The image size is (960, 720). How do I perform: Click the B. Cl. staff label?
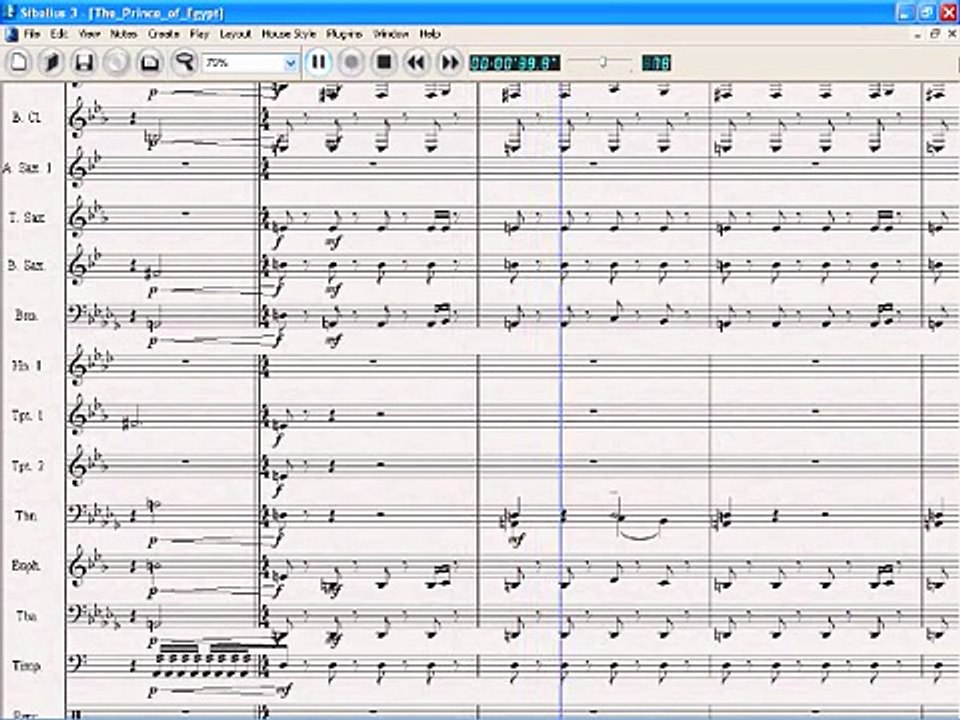pos(27,118)
